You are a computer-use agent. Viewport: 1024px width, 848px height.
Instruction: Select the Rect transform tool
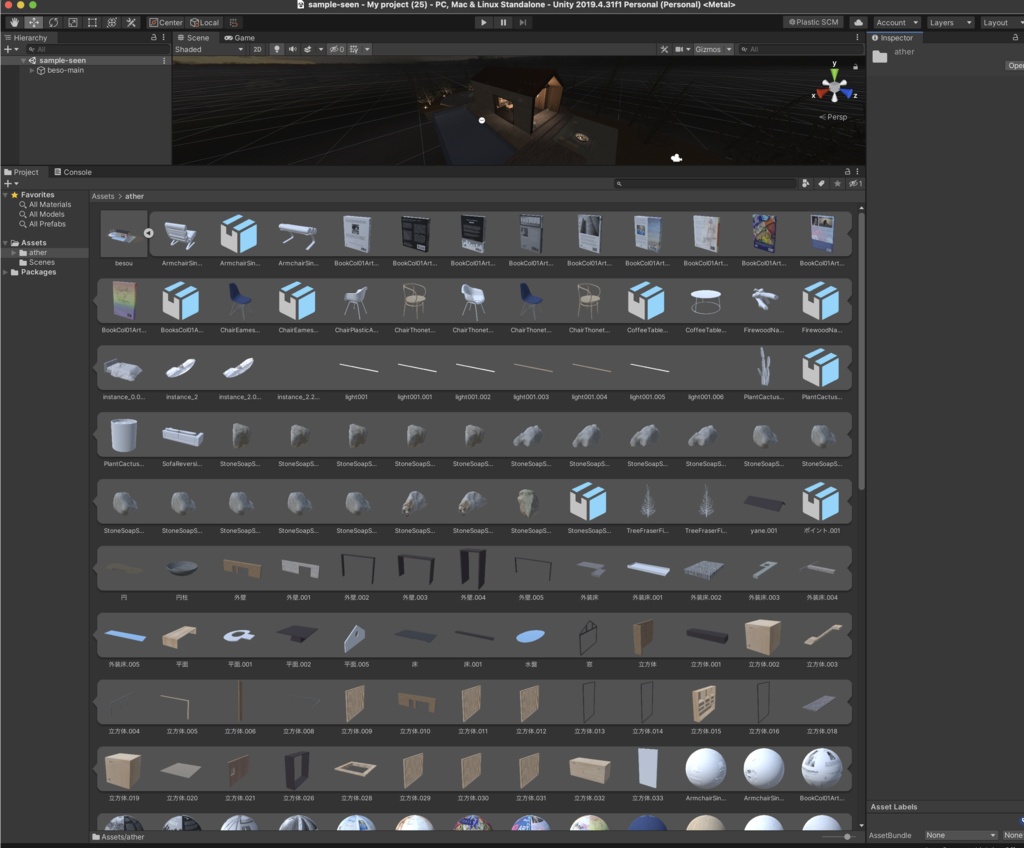[x=91, y=22]
